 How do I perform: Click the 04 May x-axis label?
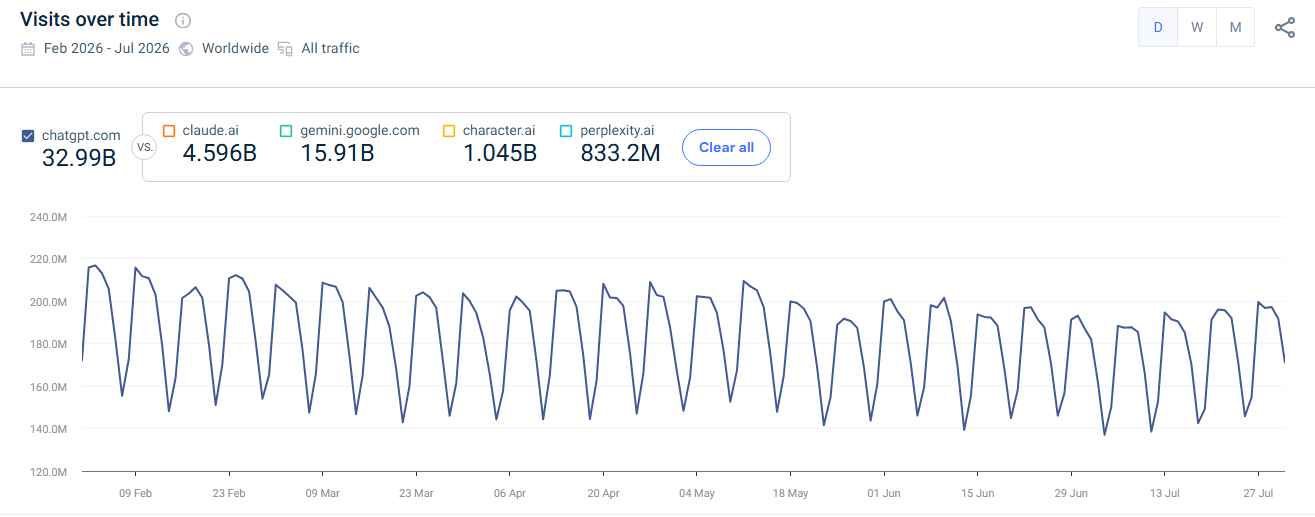point(697,493)
